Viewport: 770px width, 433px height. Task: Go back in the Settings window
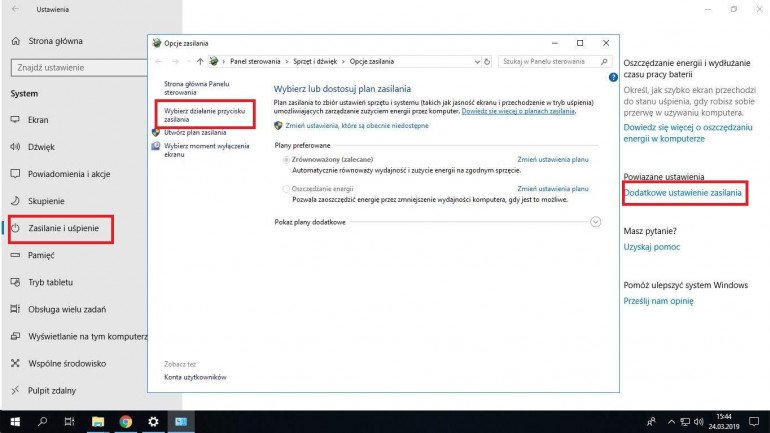(15, 9)
